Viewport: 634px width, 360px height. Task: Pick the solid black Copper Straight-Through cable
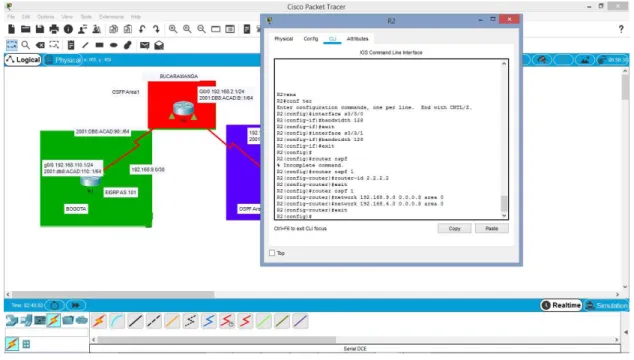[x=135, y=321]
